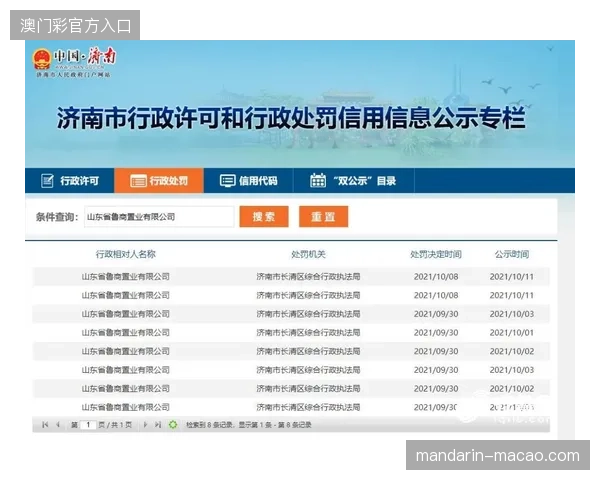Viewport: 600px width, 480px height.
Task: Click the 济南市行政许可和行政处罚信用信息公示专栏 banner title
Action: tap(291, 118)
